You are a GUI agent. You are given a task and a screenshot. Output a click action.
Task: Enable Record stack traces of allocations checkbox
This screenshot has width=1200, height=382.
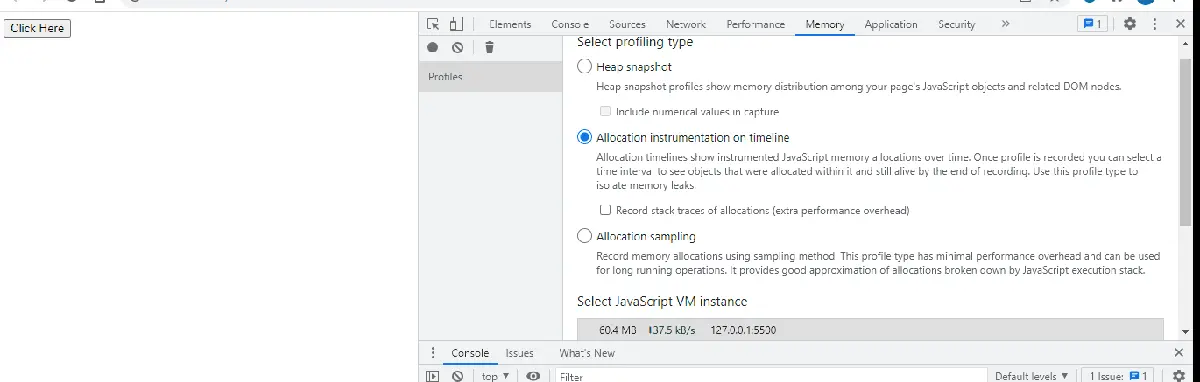coord(605,210)
